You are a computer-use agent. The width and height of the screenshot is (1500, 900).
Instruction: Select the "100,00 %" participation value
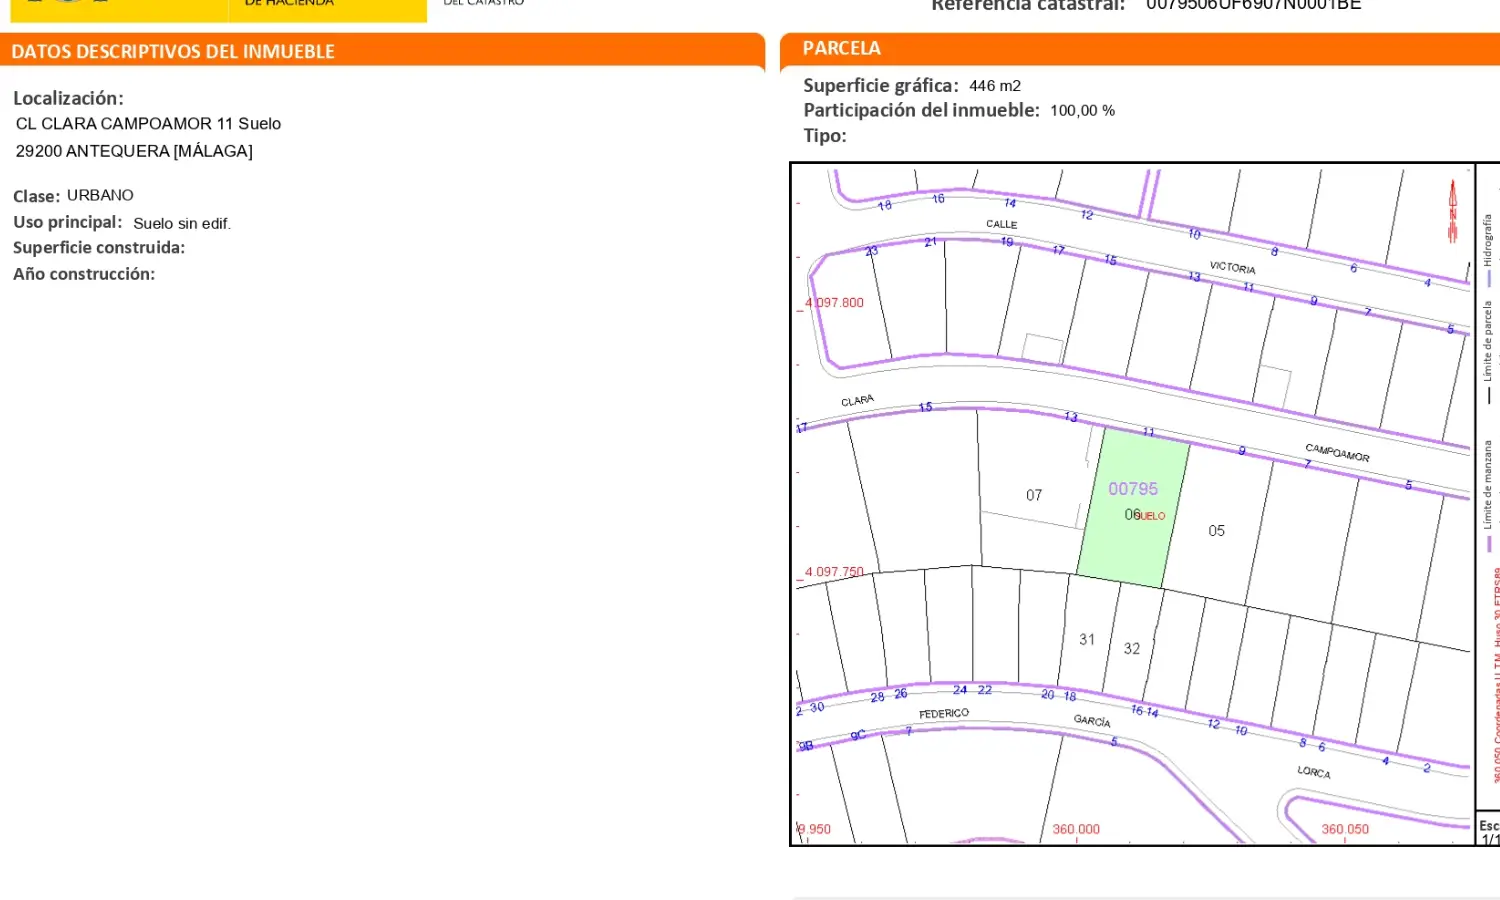click(x=1082, y=111)
